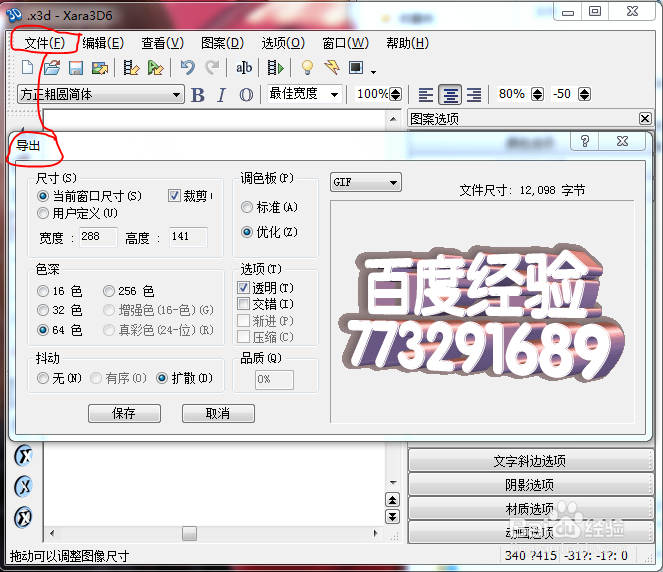Select 扩散 dithering option
The height and width of the screenshot is (572, 663).
click(x=184, y=378)
